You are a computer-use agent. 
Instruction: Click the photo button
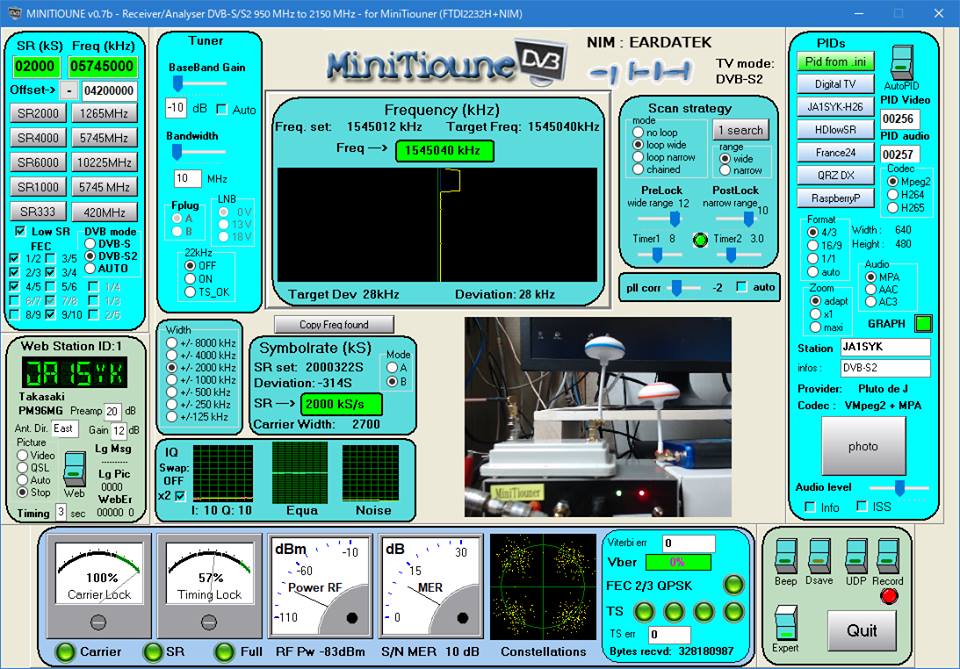click(x=863, y=446)
